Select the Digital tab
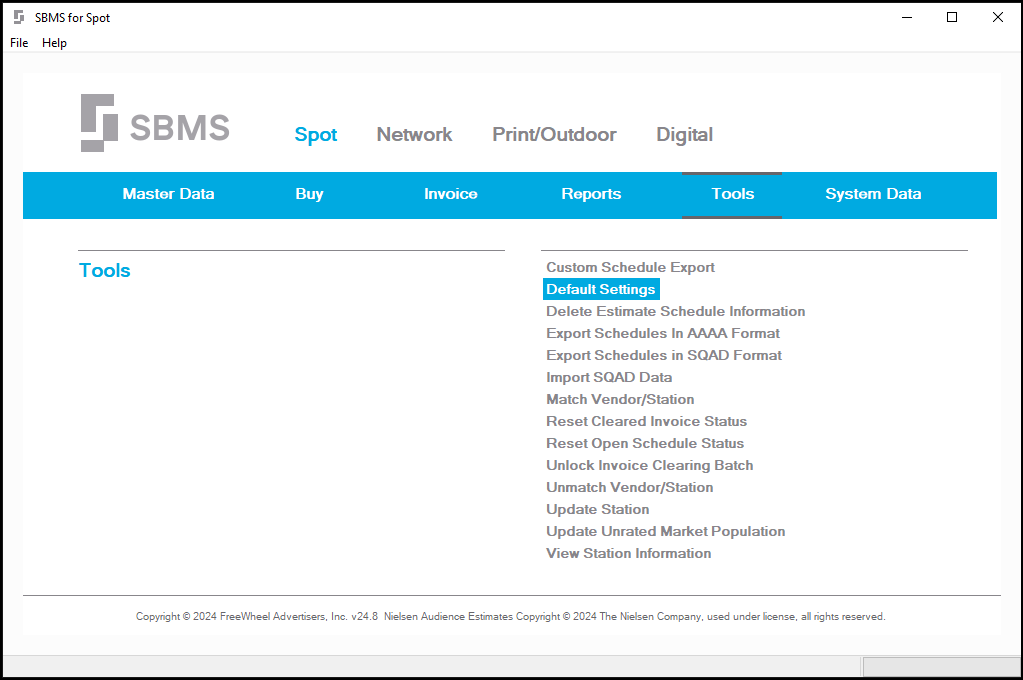This screenshot has width=1023, height=680. coord(684,134)
